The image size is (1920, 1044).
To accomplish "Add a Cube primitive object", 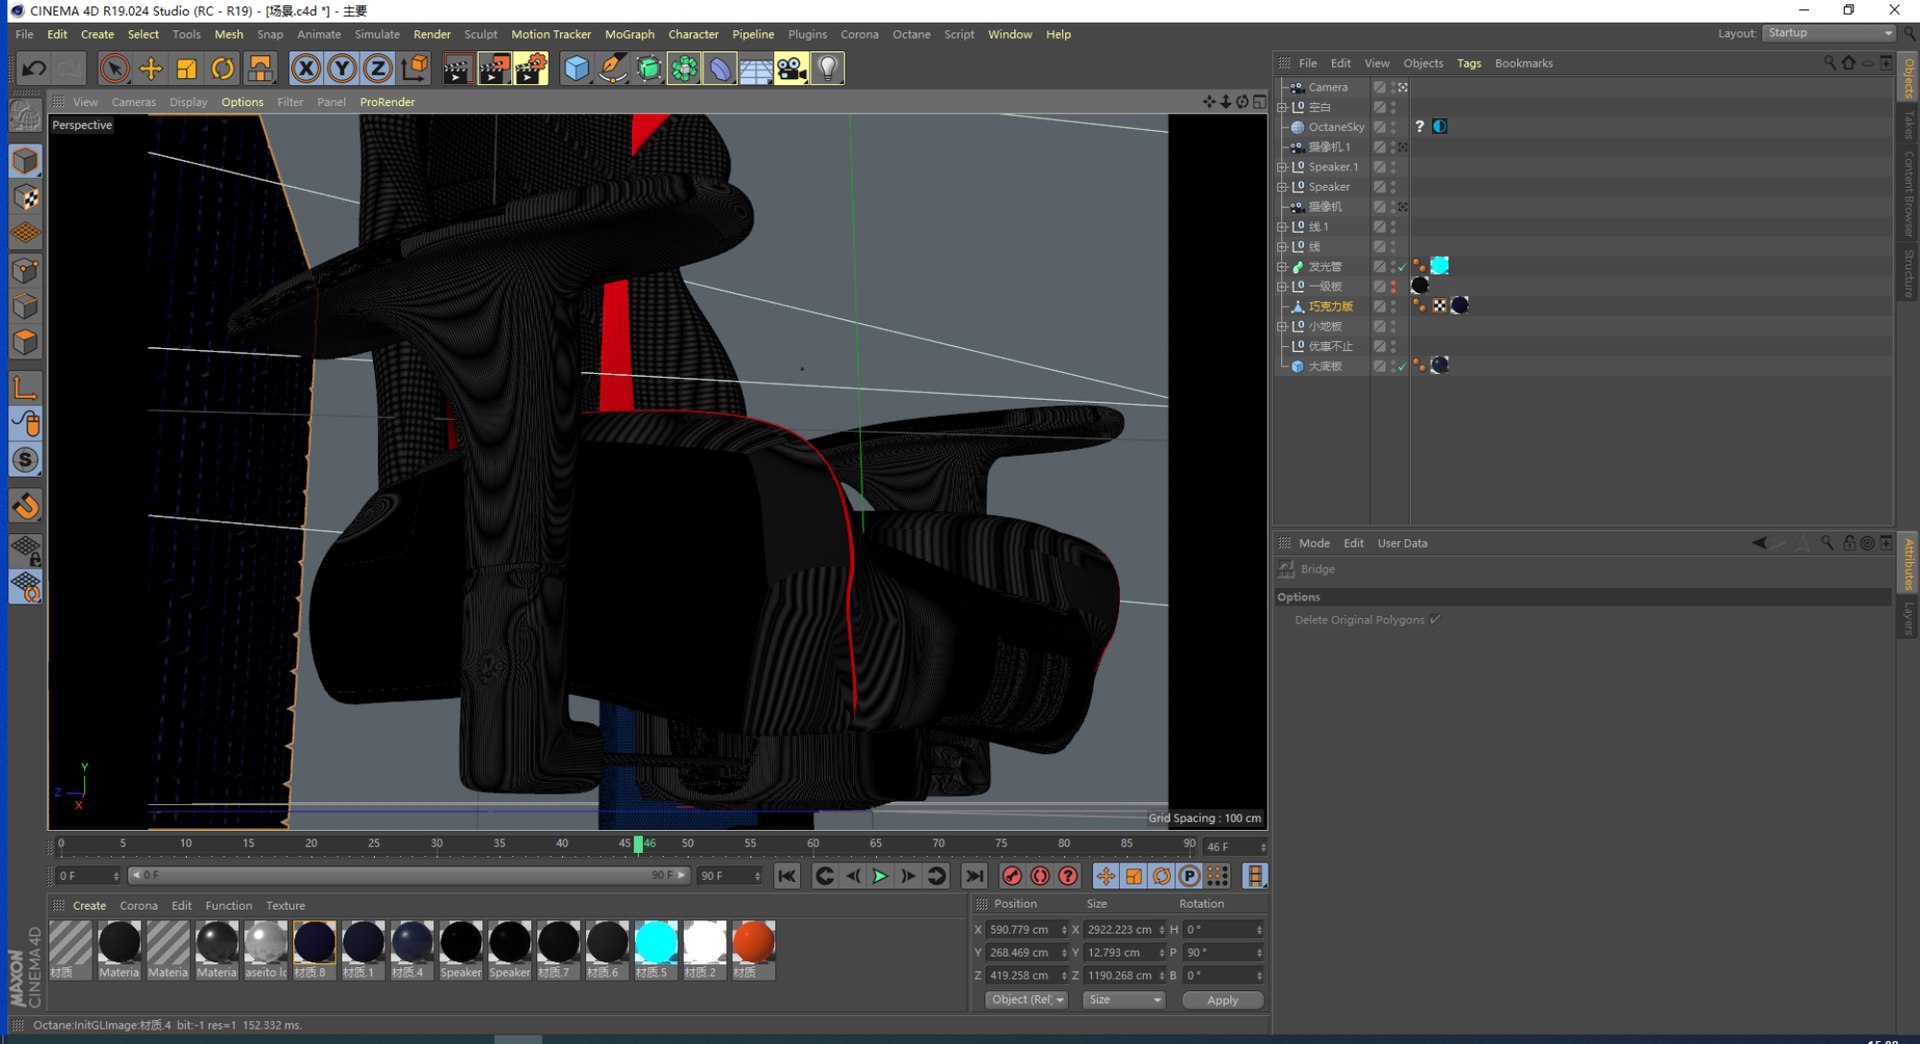I will (577, 68).
